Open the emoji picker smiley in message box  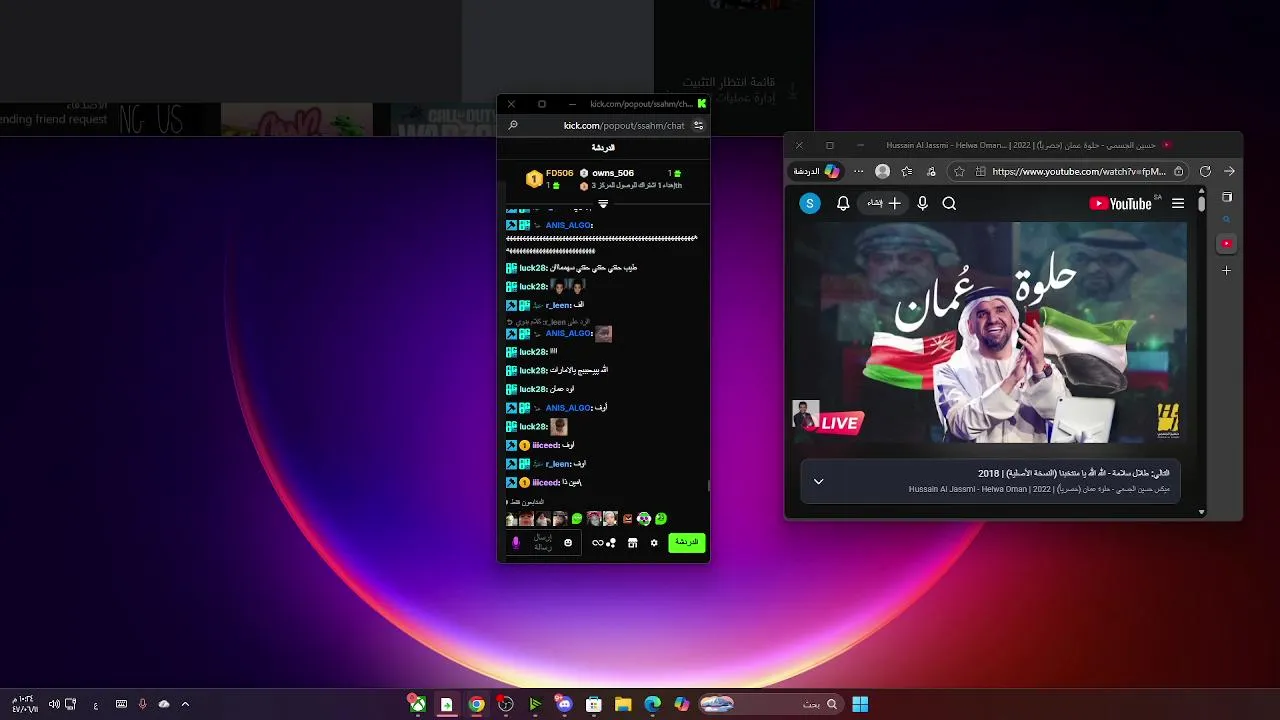(x=568, y=543)
